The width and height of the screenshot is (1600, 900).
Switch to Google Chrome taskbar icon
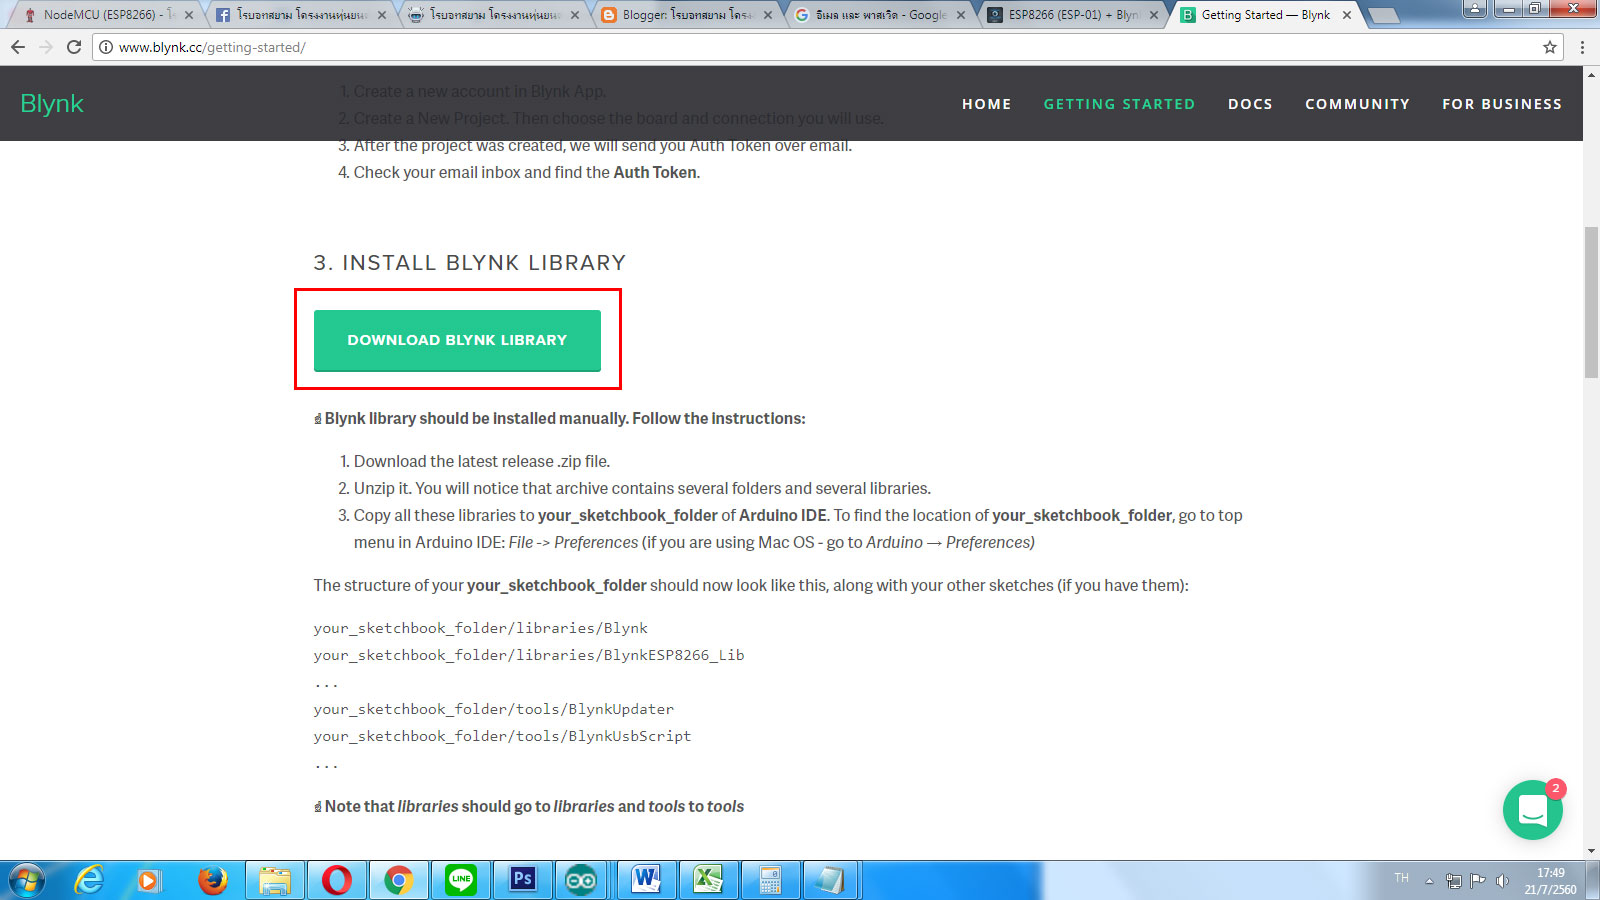pyautogui.click(x=399, y=880)
